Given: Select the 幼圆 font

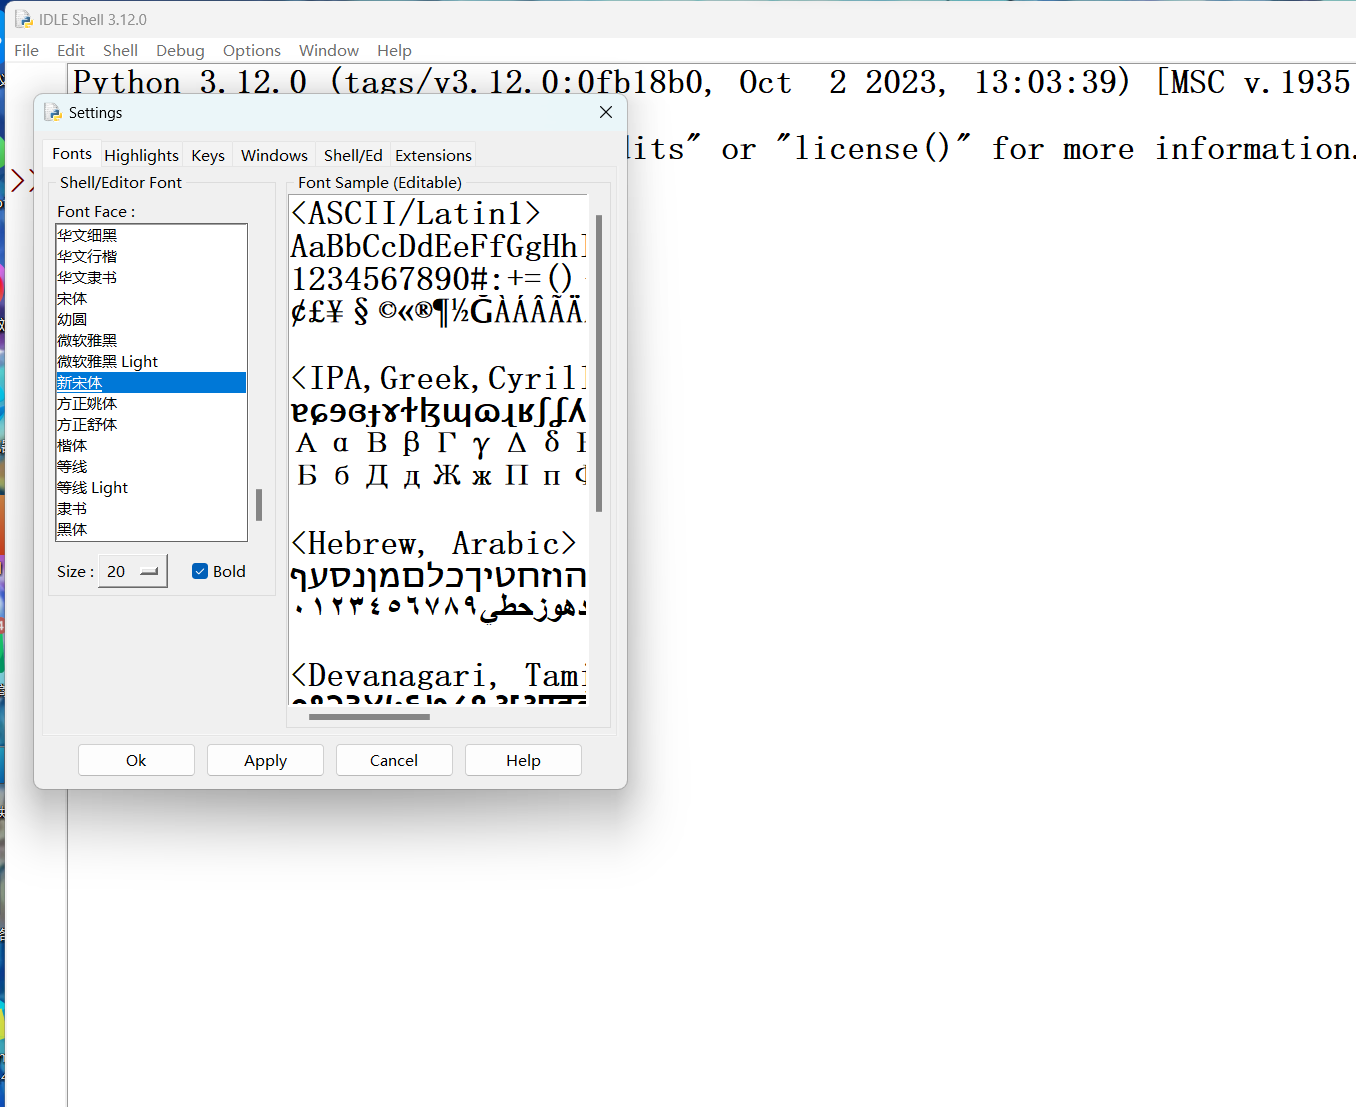Looking at the screenshot, I should 151,319.
